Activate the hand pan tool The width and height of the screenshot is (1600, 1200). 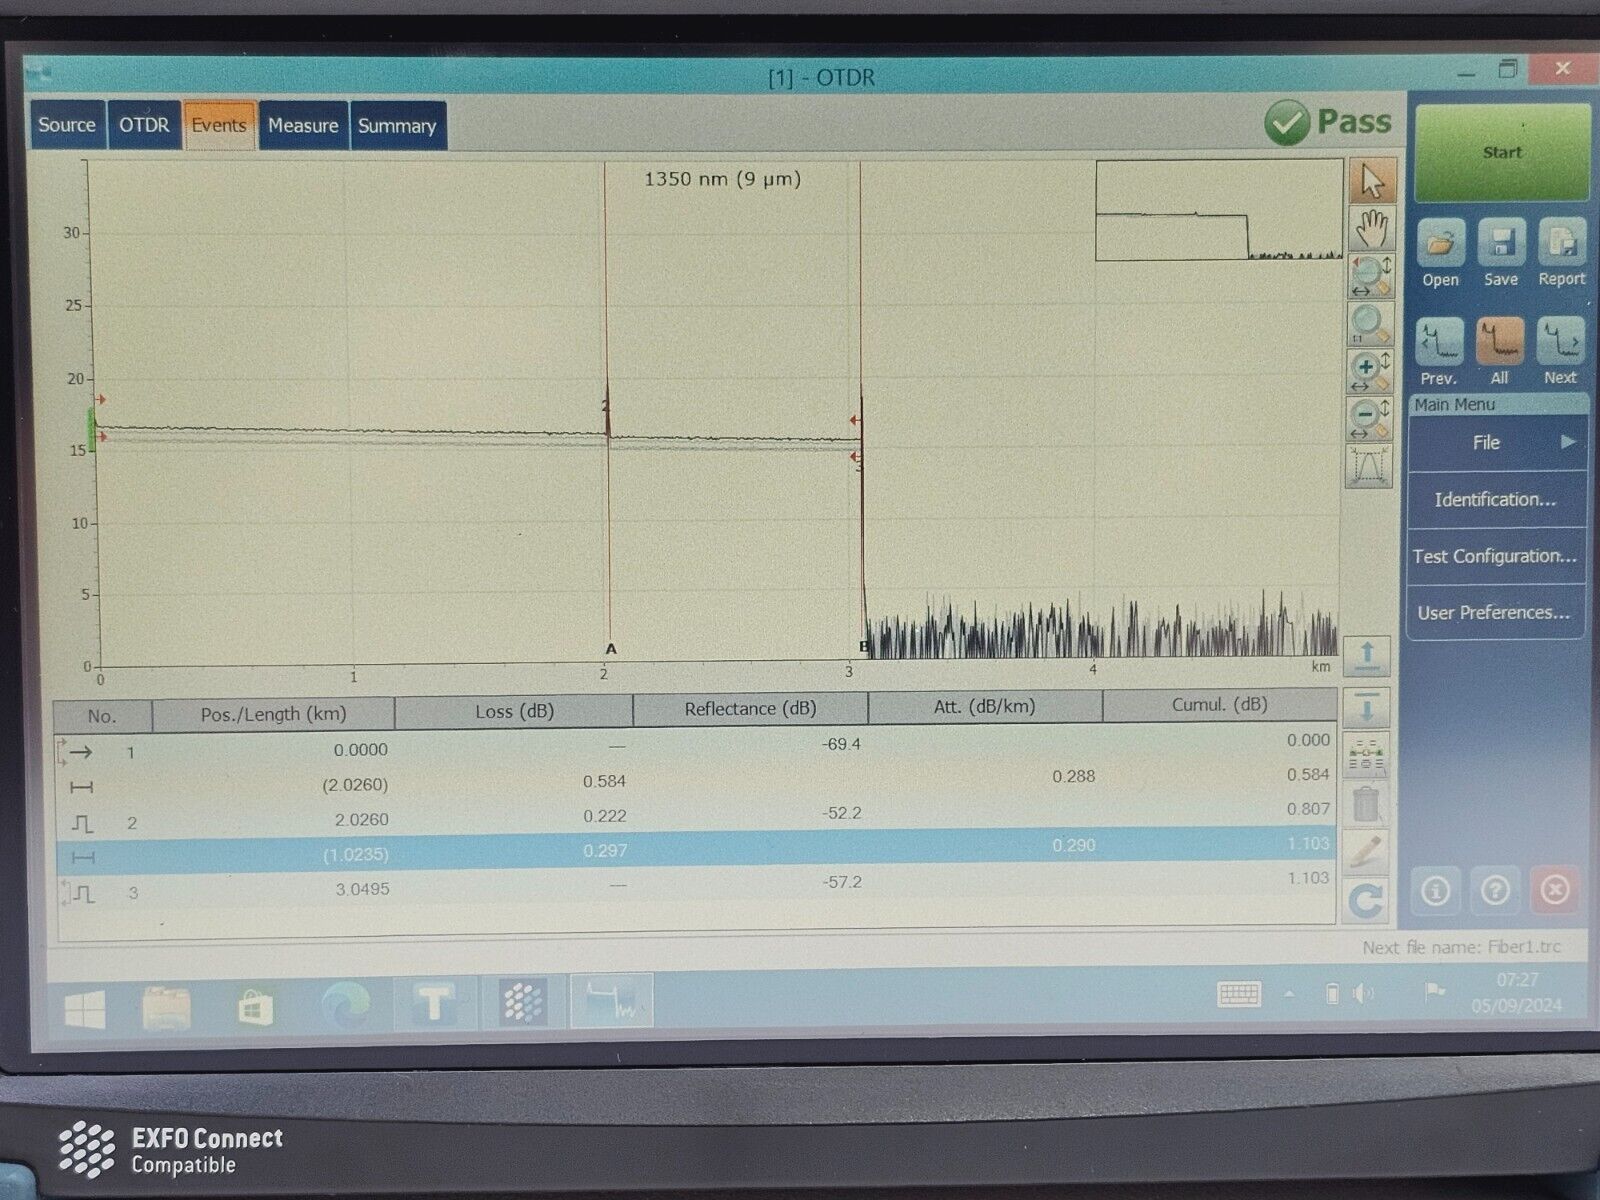click(x=1371, y=229)
